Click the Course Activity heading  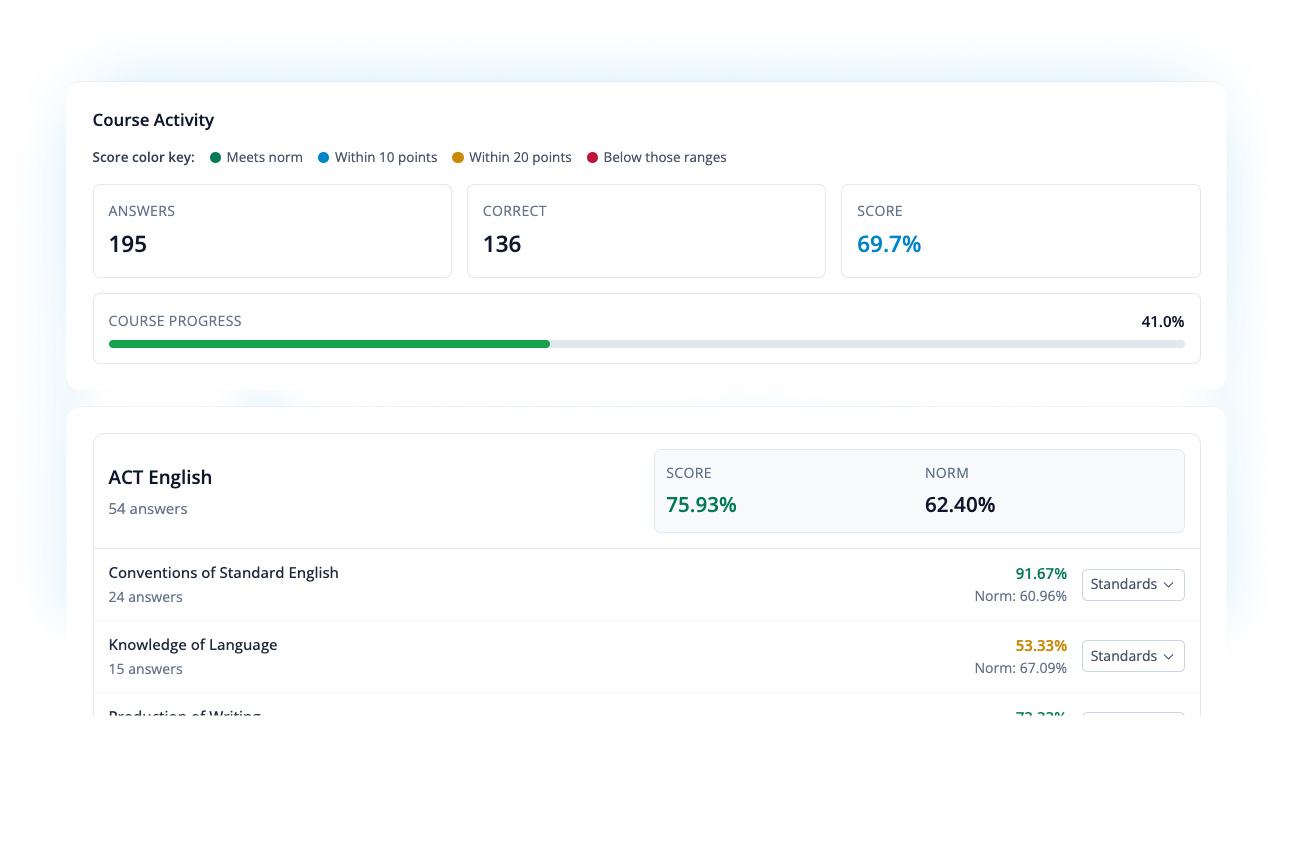[x=153, y=120]
